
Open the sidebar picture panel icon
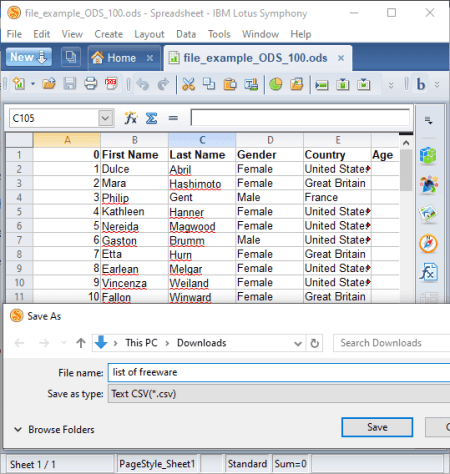(x=428, y=214)
